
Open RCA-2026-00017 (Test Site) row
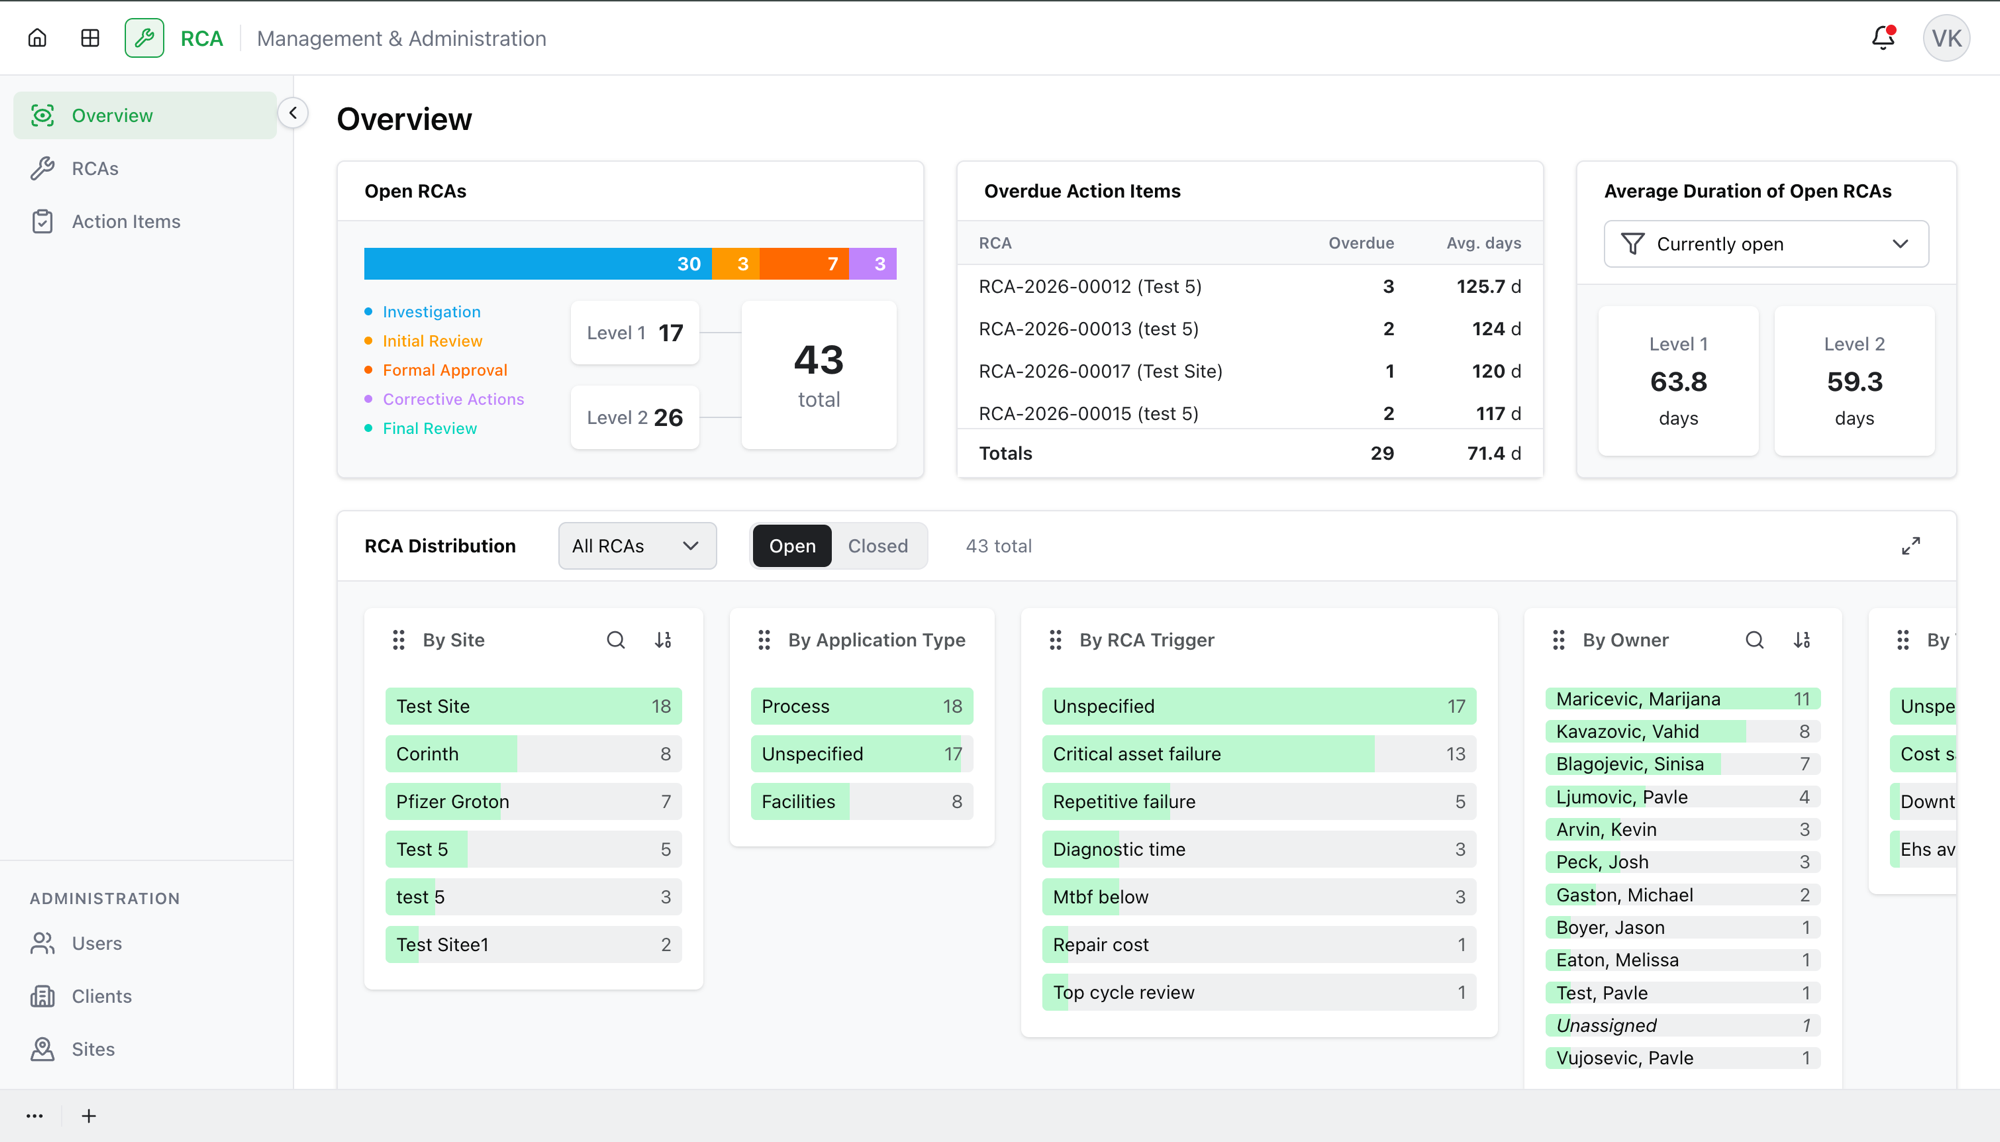coord(1249,371)
